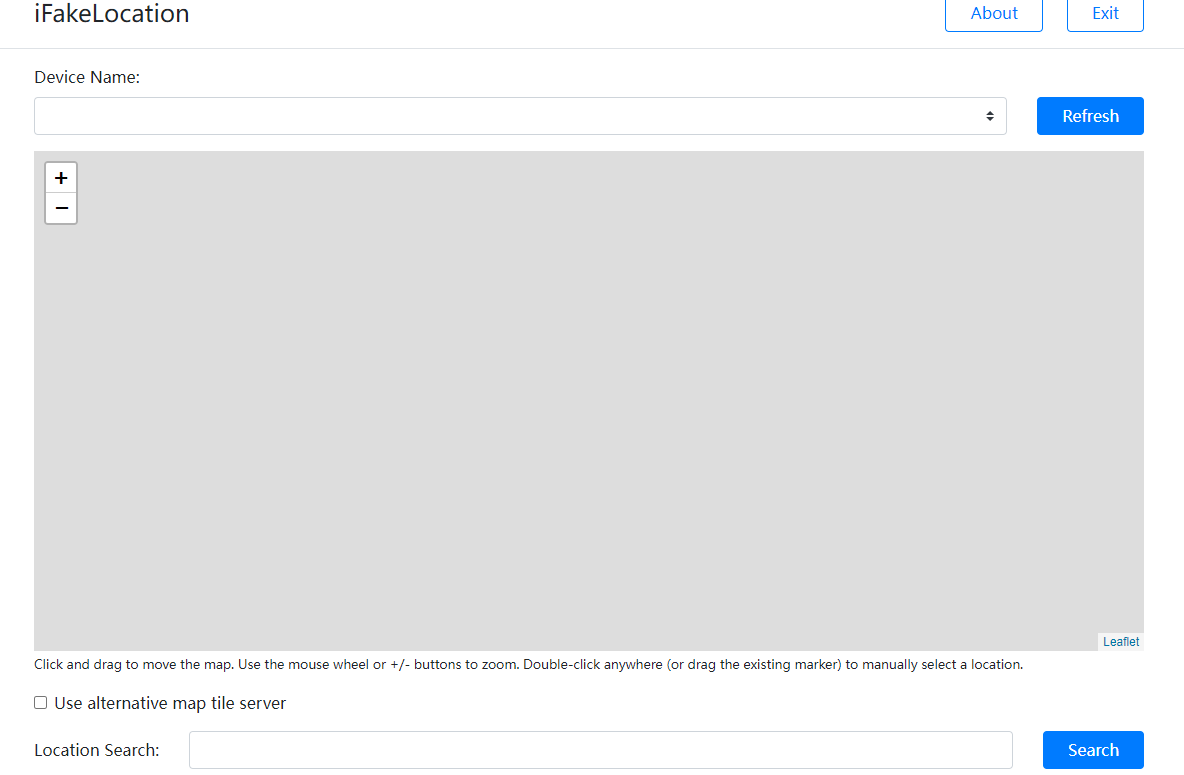Focus the Location Search input field
This screenshot has height=775, width=1184.
600,750
